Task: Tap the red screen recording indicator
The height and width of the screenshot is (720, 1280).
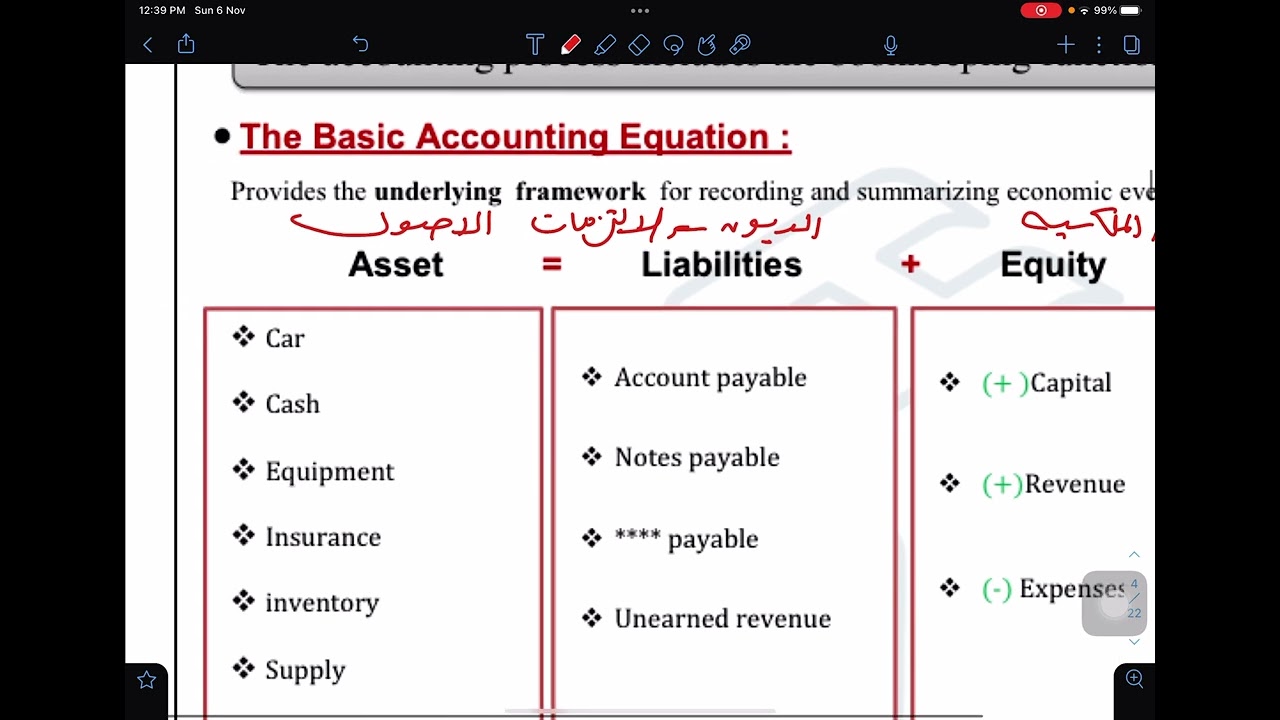Action: click(x=1041, y=10)
